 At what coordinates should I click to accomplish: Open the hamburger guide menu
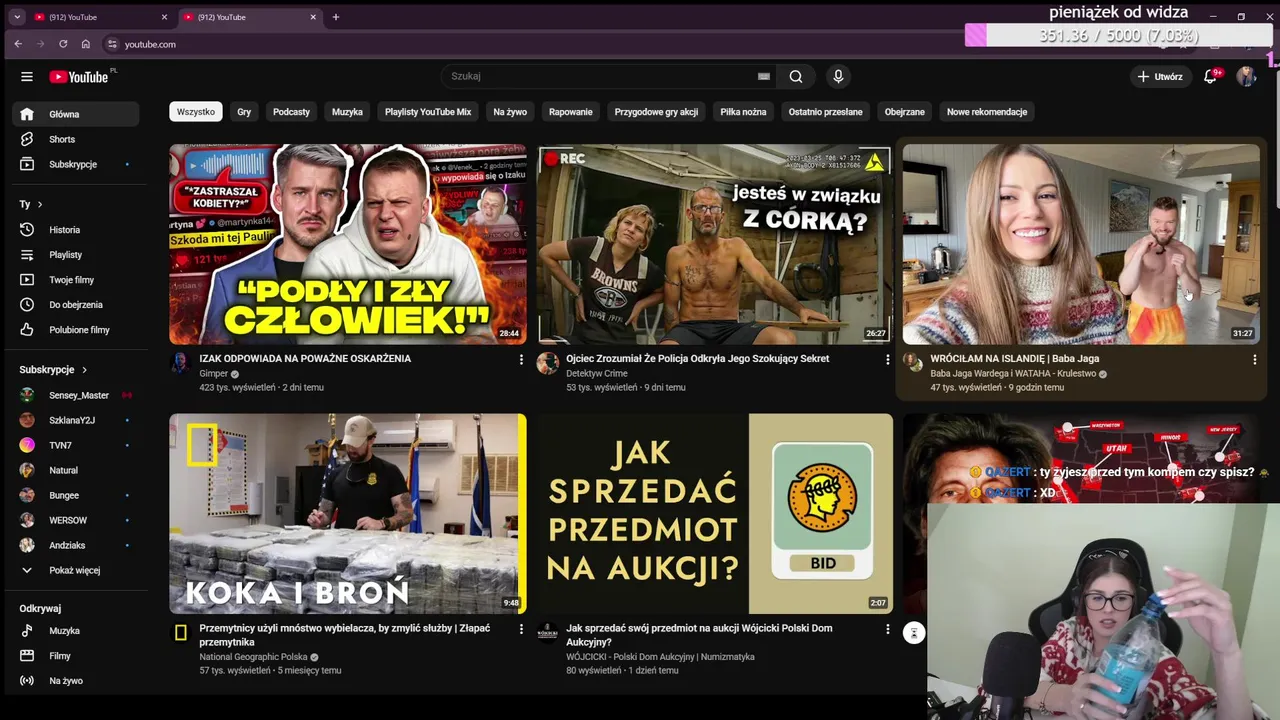coord(27,77)
